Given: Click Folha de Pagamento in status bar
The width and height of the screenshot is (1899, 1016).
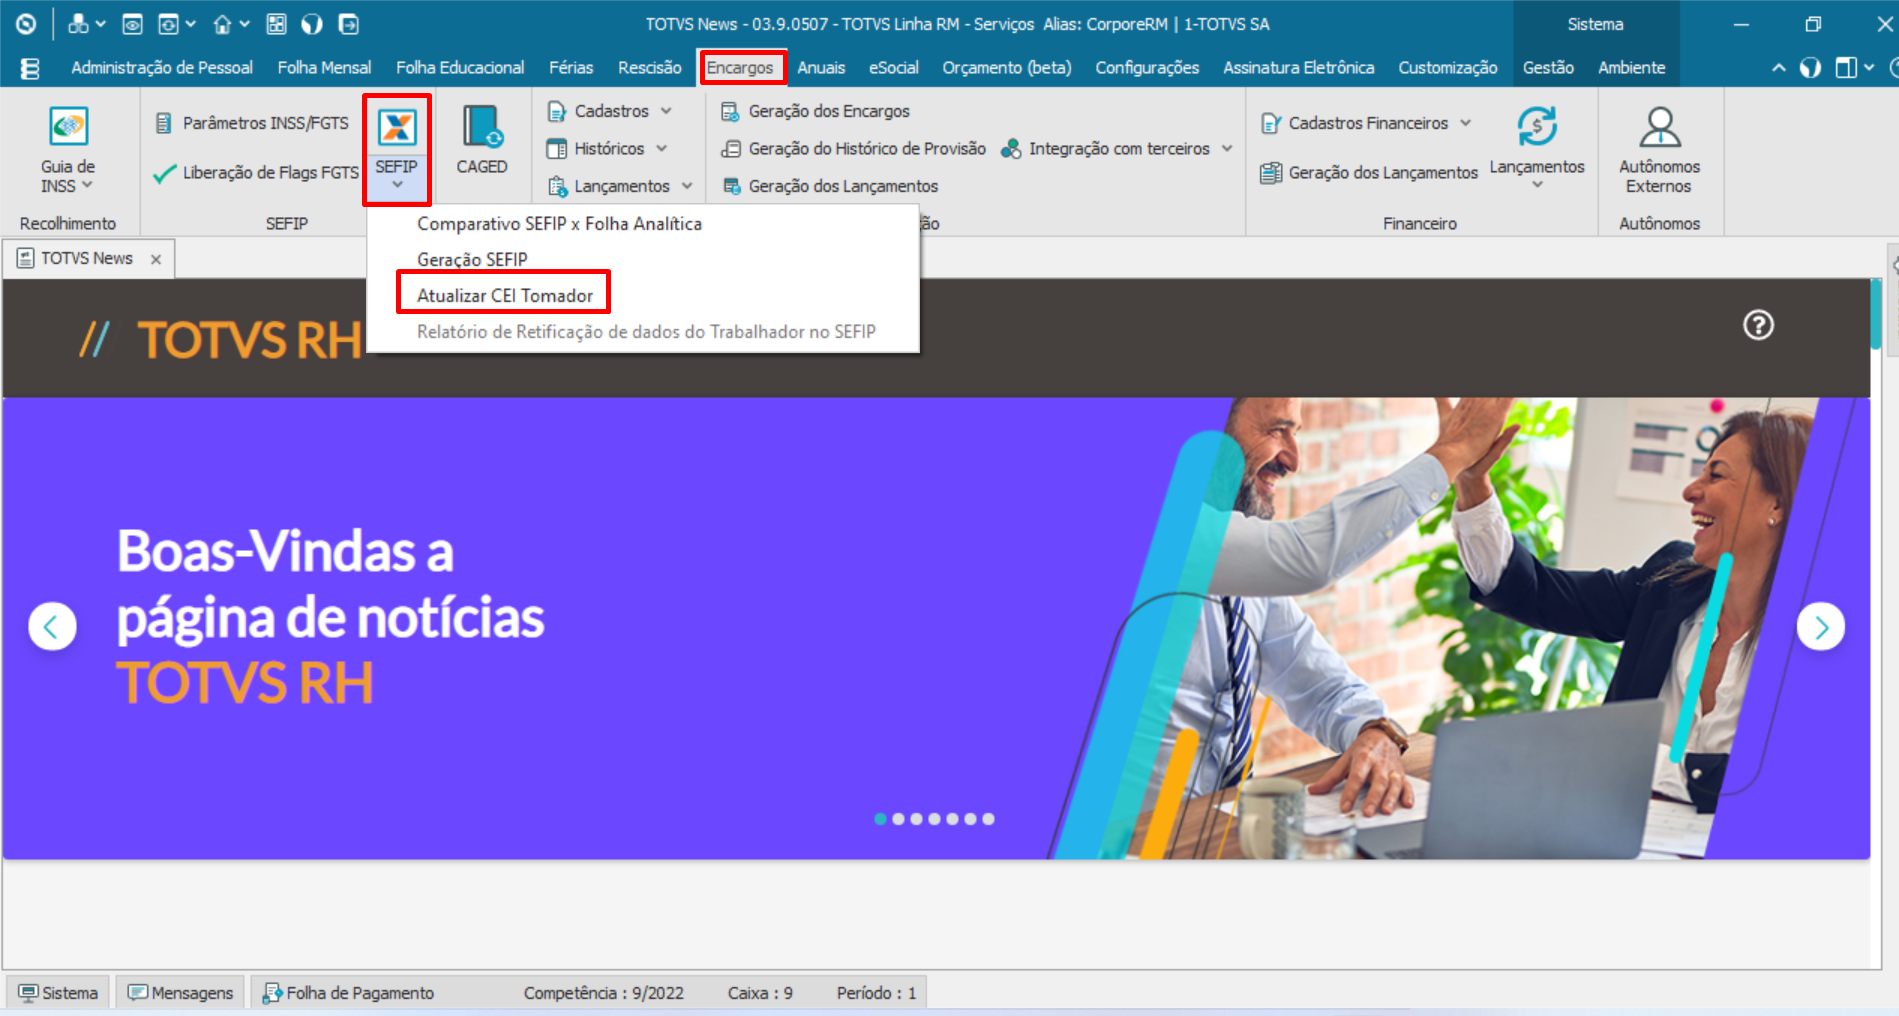Looking at the screenshot, I should [x=348, y=993].
